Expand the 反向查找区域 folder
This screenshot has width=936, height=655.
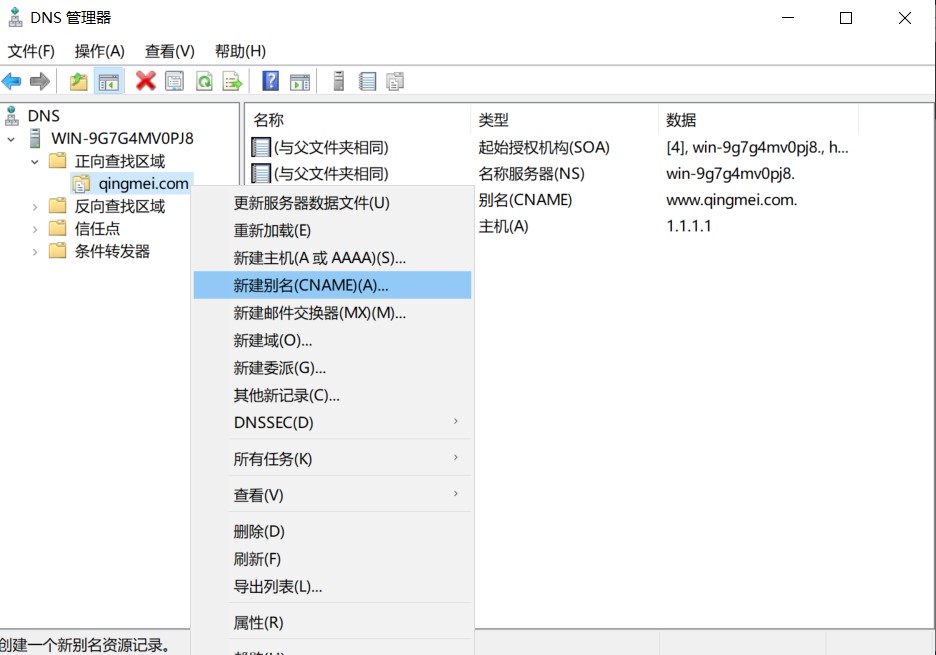pos(35,207)
